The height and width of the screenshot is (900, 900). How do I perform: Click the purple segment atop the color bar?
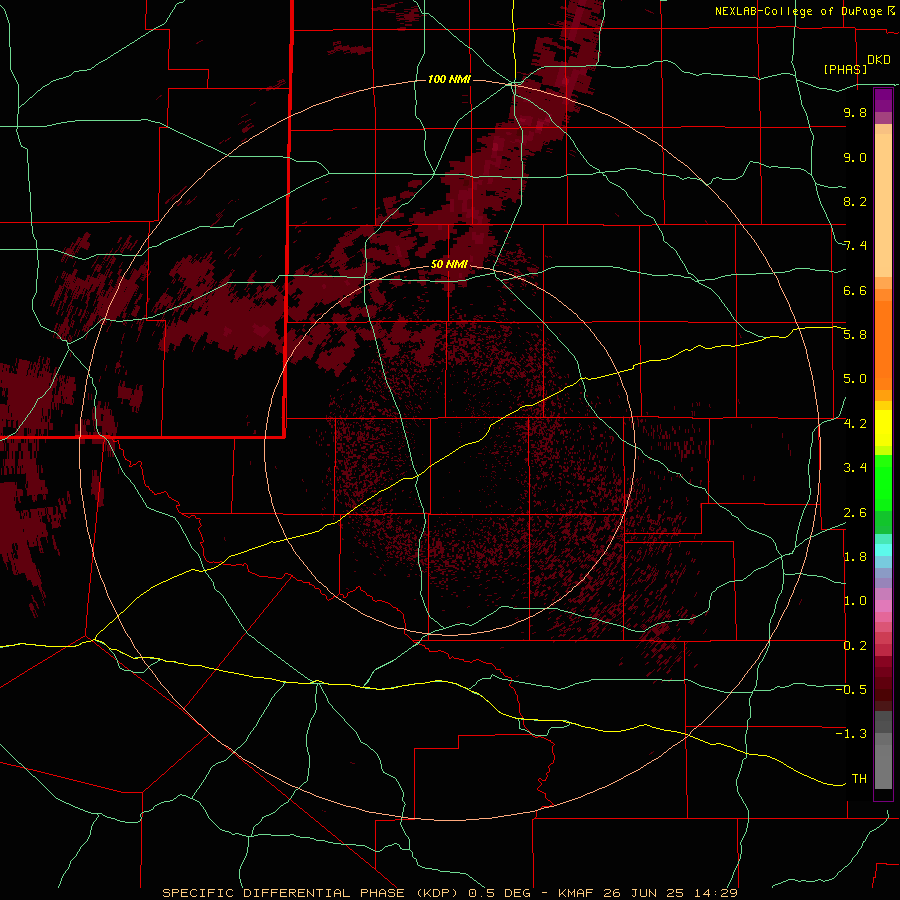pyautogui.click(x=883, y=100)
